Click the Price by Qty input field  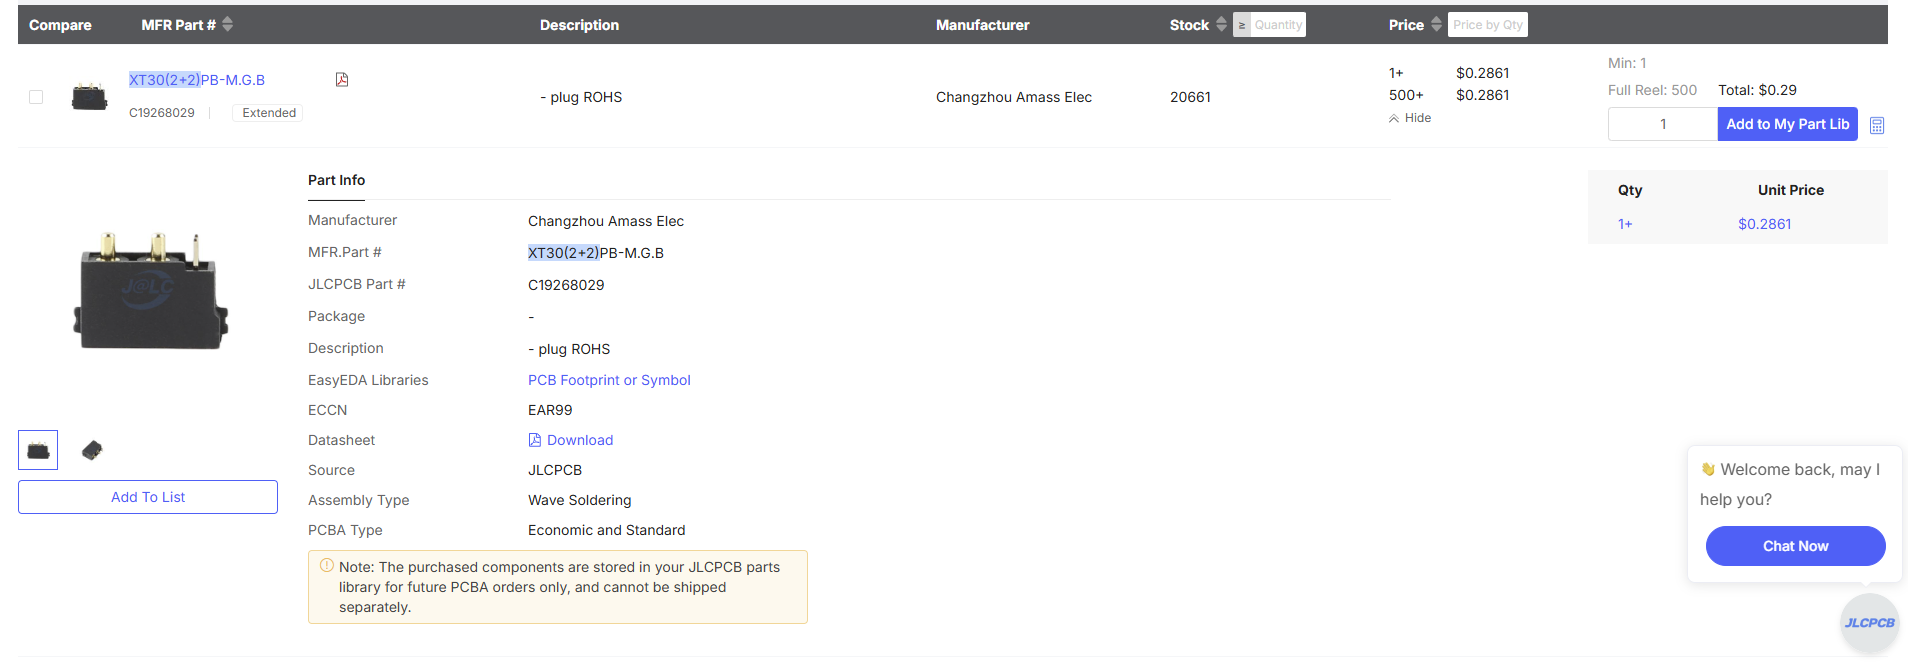(1488, 25)
